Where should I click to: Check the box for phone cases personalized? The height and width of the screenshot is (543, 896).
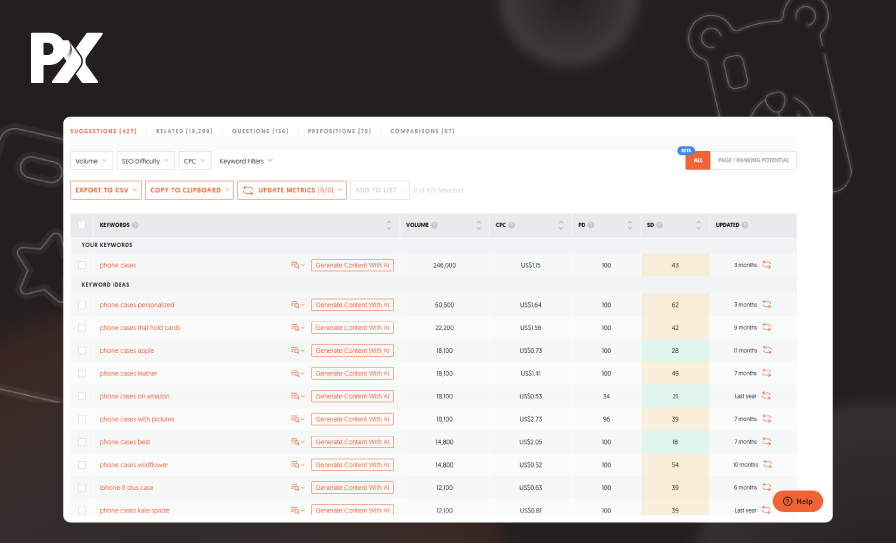pos(82,305)
